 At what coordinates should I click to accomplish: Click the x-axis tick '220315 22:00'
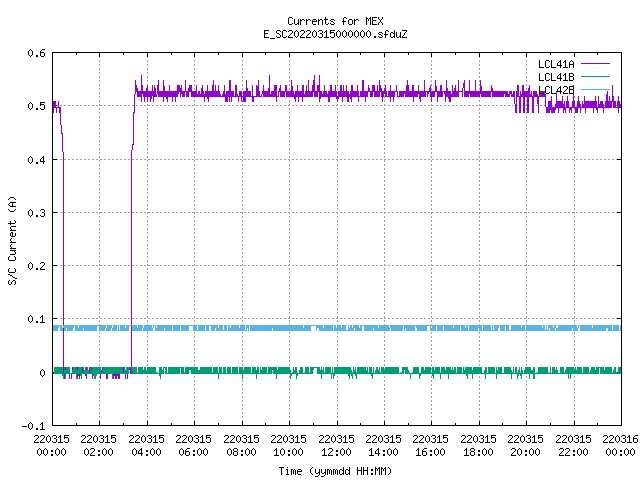pyautogui.click(x=573, y=445)
